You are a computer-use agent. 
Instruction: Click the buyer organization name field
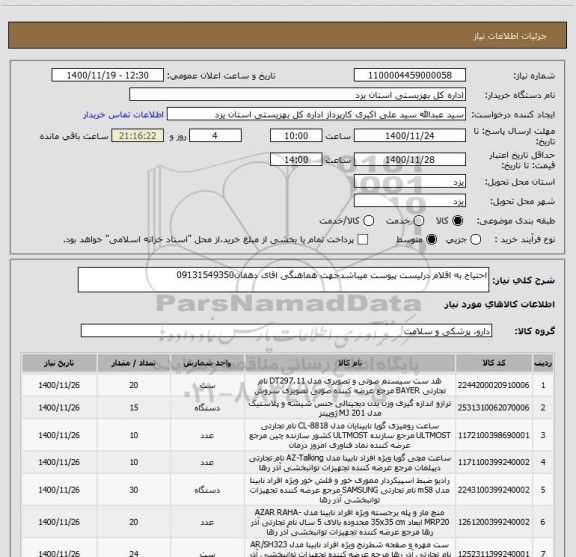(x=298, y=95)
